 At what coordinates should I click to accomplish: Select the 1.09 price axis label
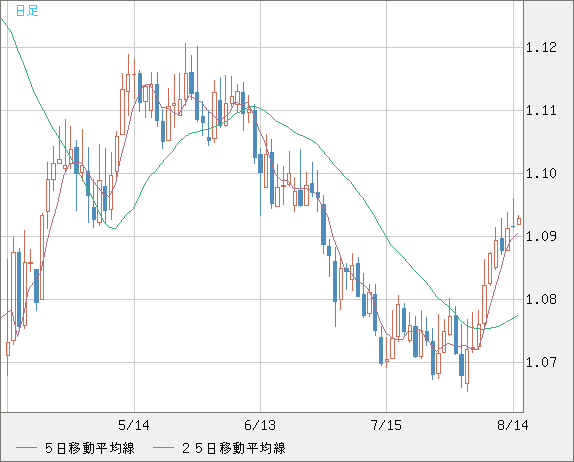pos(541,236)
